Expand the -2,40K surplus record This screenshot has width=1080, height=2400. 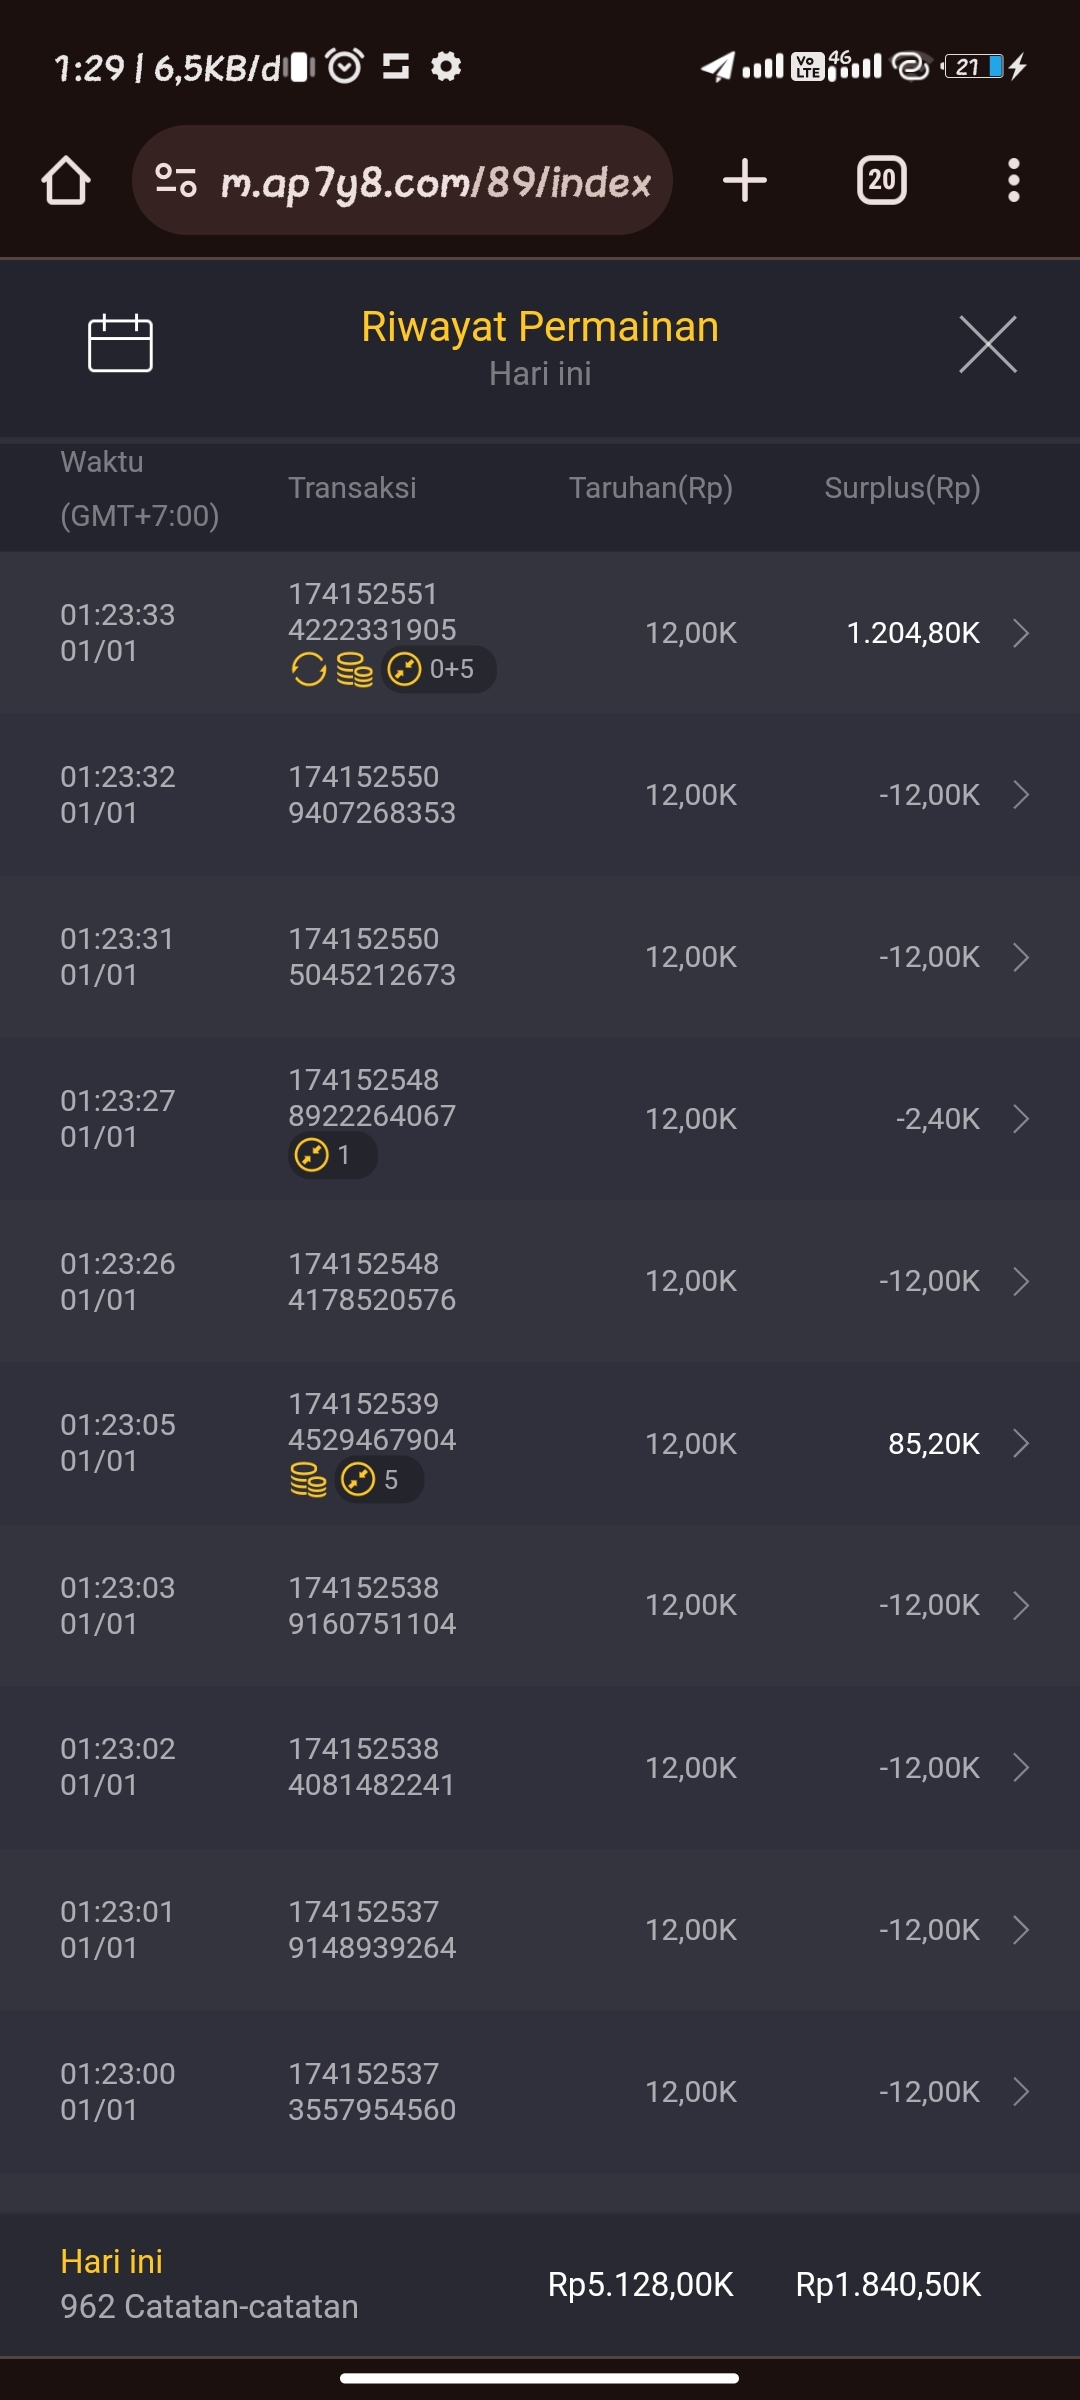pos(1020,1119)
